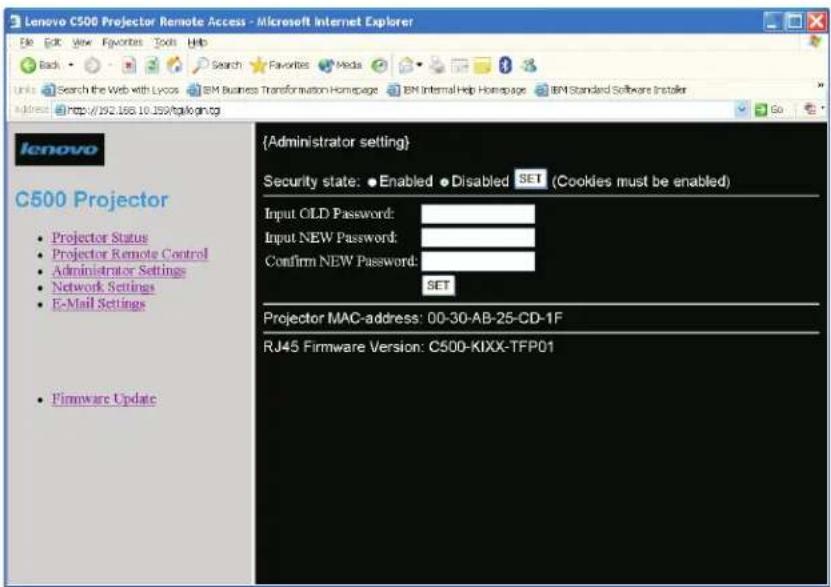Click the RJ45 Firmware Version text
The image size is (831, 587).
pyautogui.click(x=409, y=347)
